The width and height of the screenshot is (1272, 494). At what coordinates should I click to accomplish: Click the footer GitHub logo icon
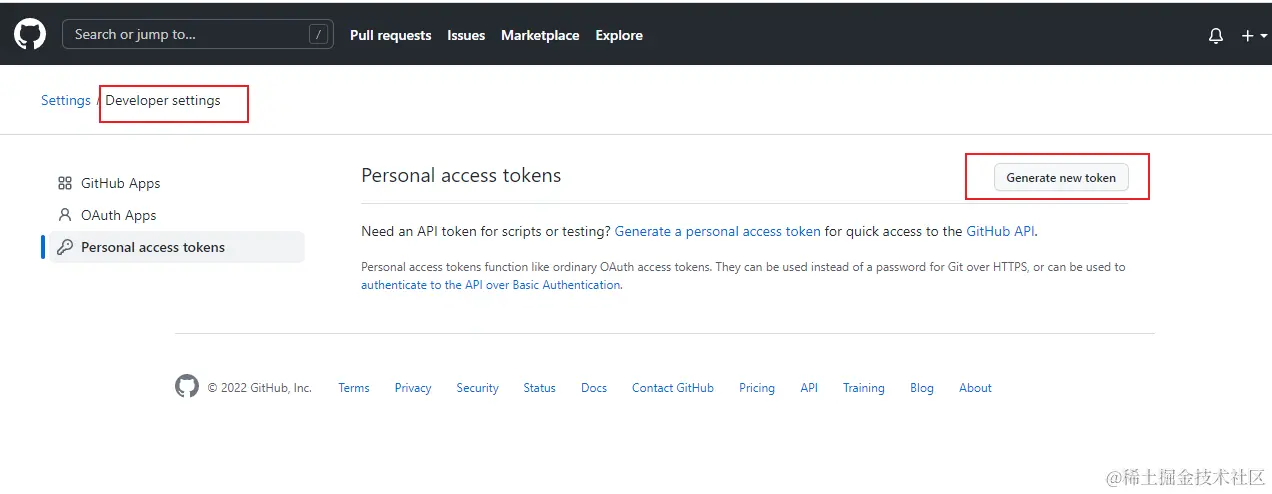(187, 387)
